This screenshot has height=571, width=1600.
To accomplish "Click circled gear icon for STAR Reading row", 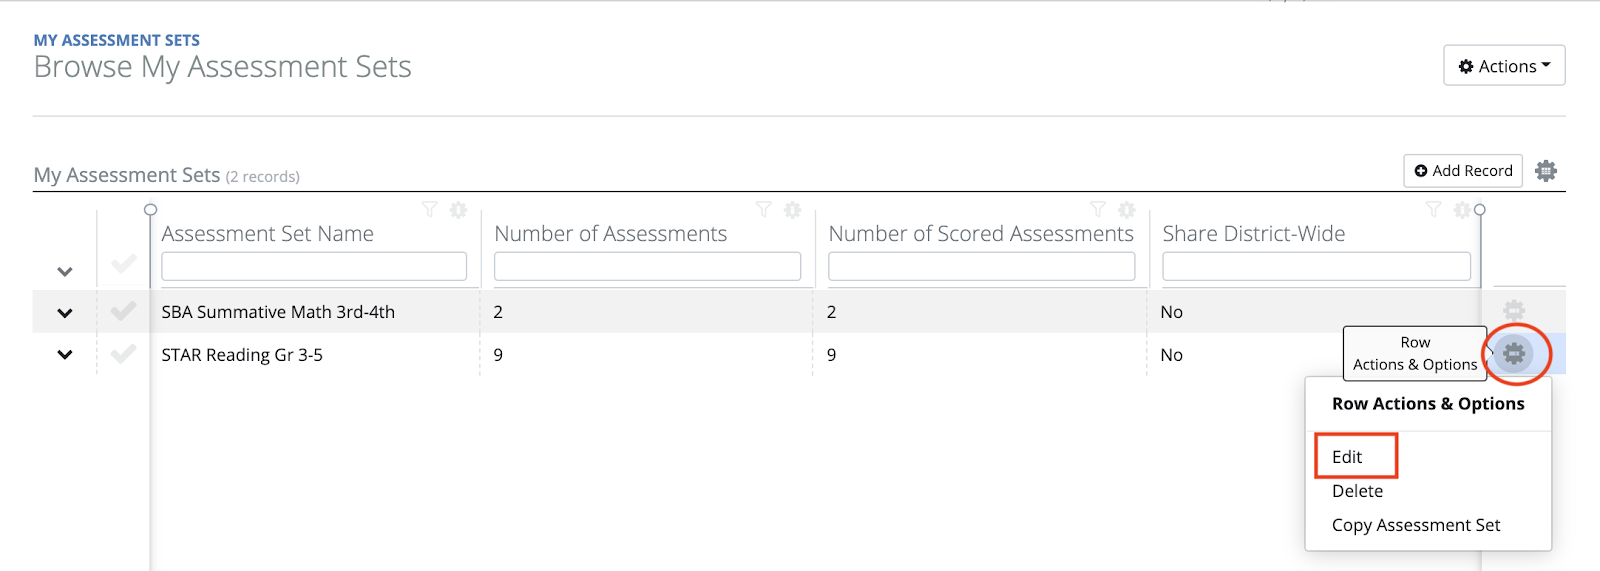I will tap(1514, 353).
